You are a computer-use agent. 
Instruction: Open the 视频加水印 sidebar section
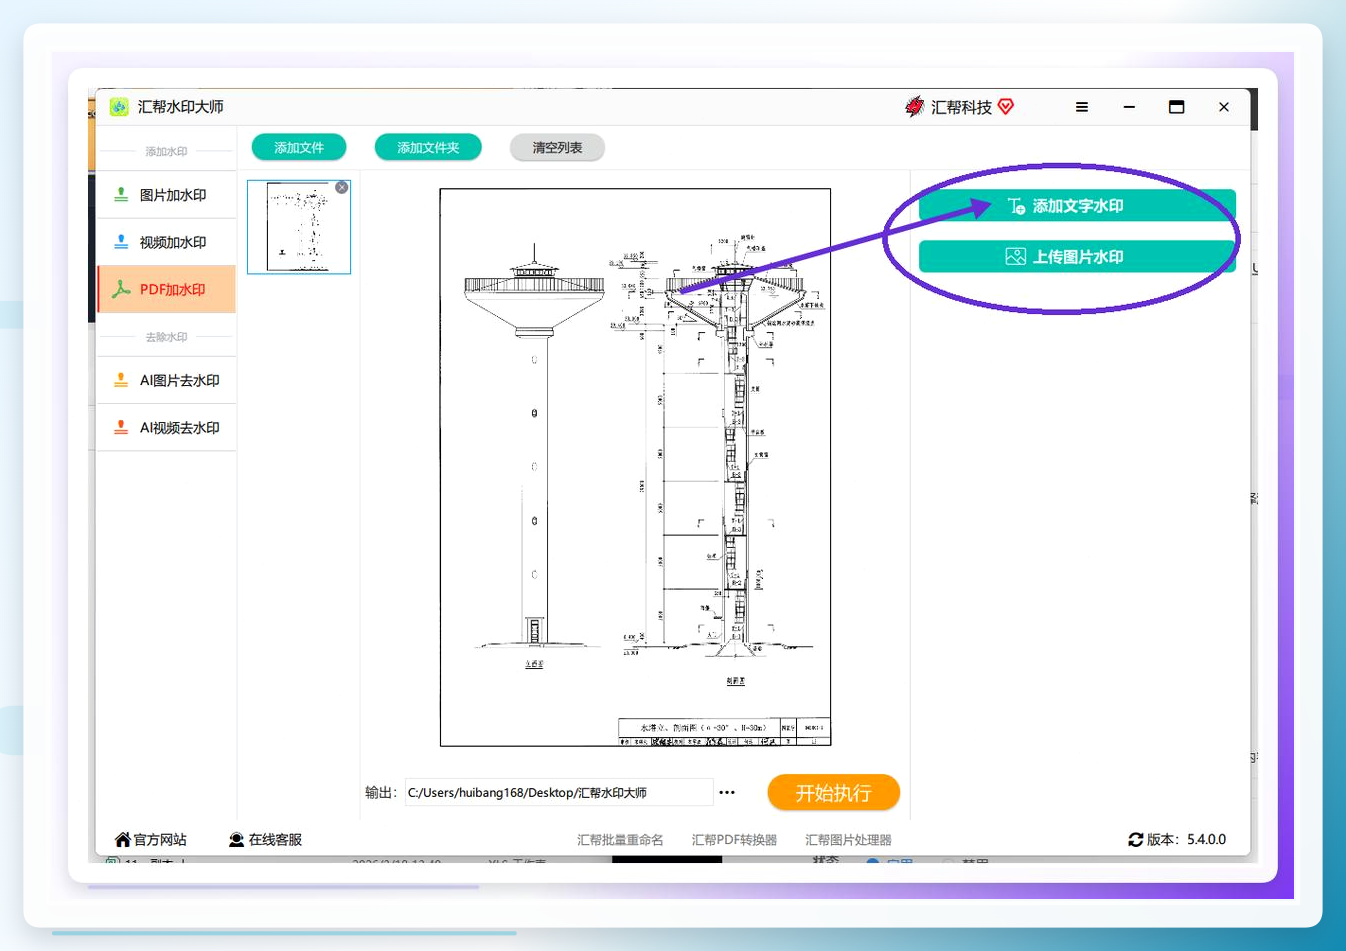pos(167,242)
